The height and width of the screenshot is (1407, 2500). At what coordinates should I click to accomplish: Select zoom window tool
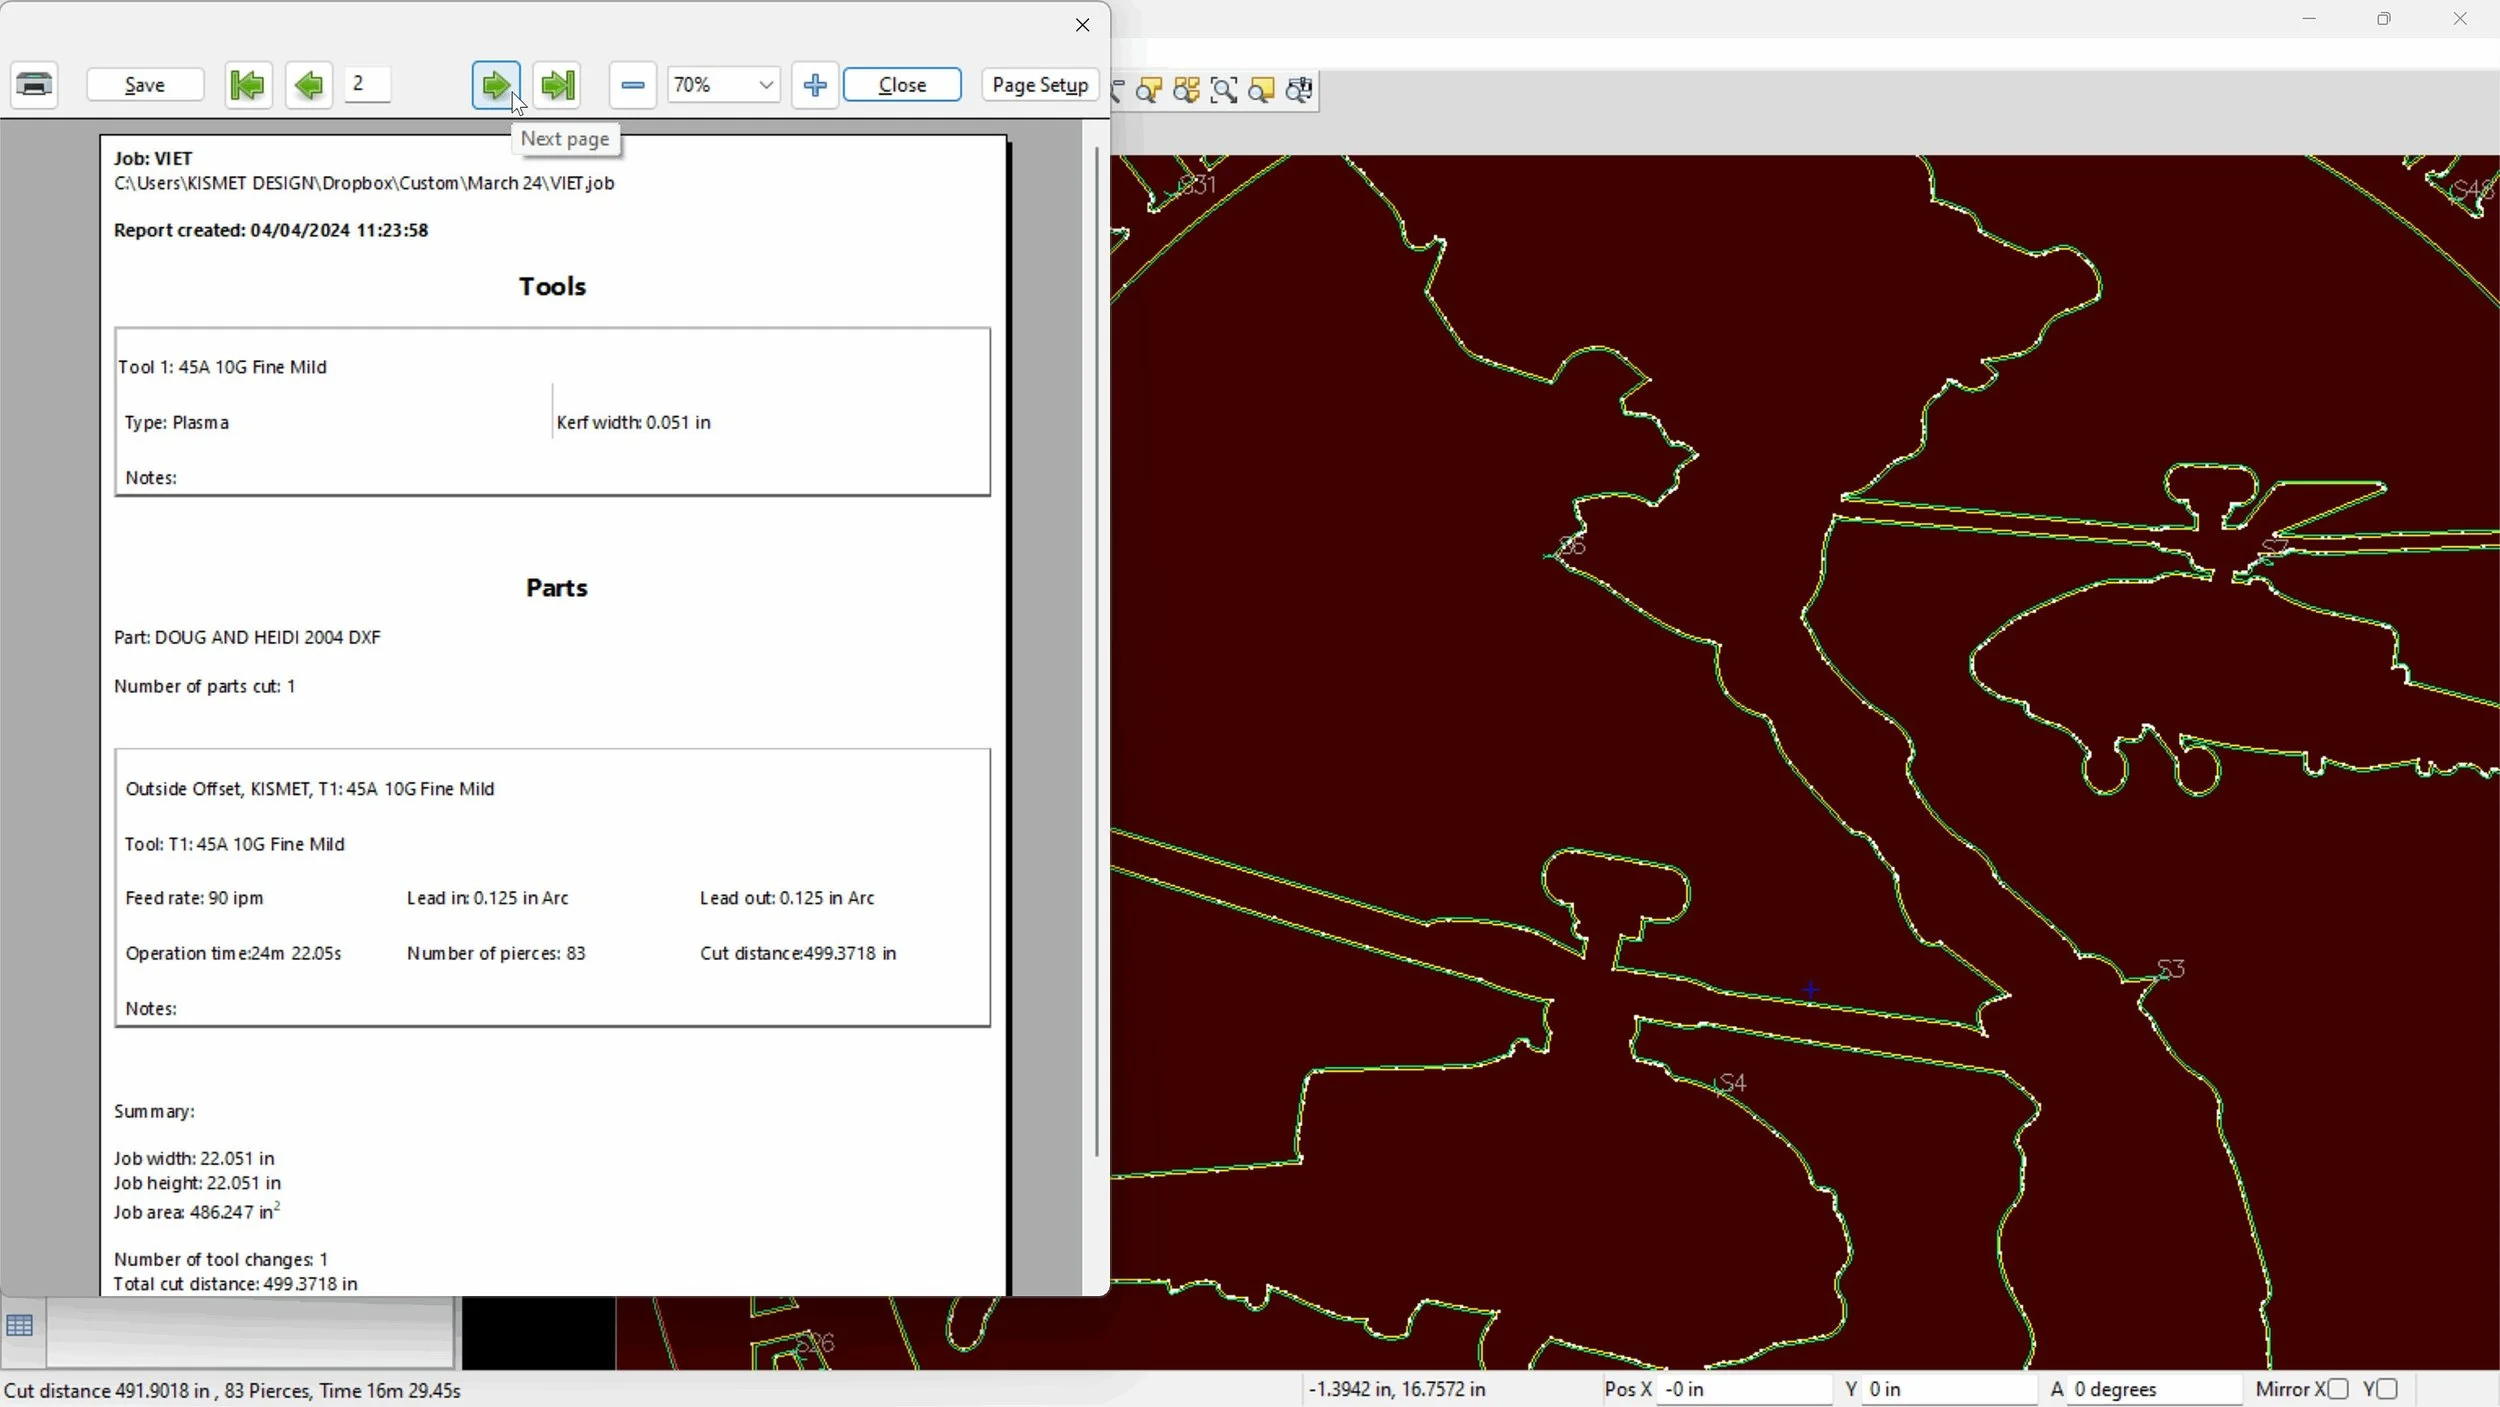tap(1224, 90)
